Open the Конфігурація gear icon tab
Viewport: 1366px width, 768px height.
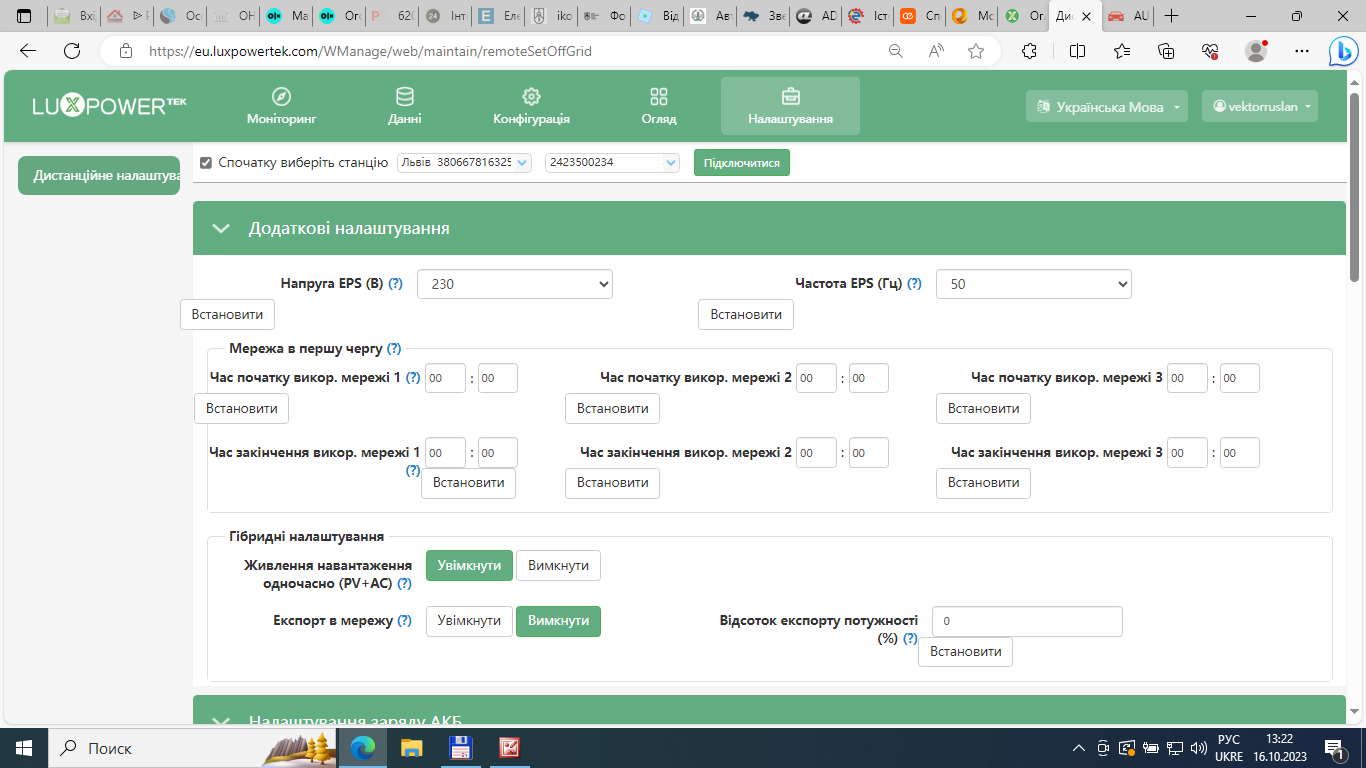(531, 106)
